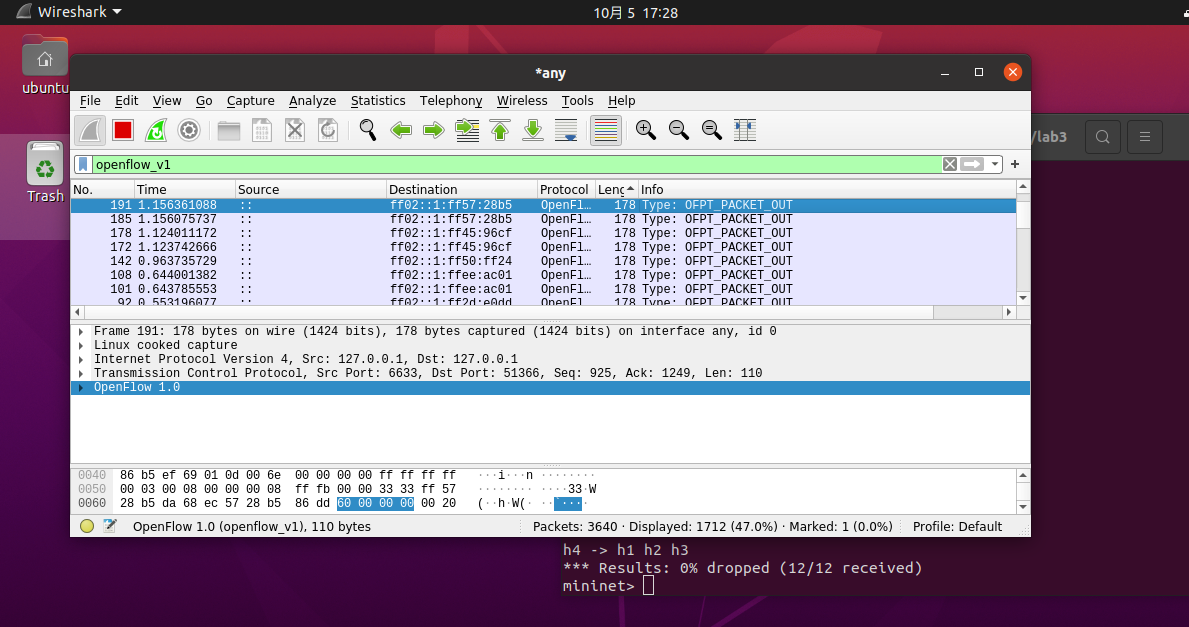Open capture options gear icon
The width and height of the screenshot is (1189, 627).
tap(189, 130)
